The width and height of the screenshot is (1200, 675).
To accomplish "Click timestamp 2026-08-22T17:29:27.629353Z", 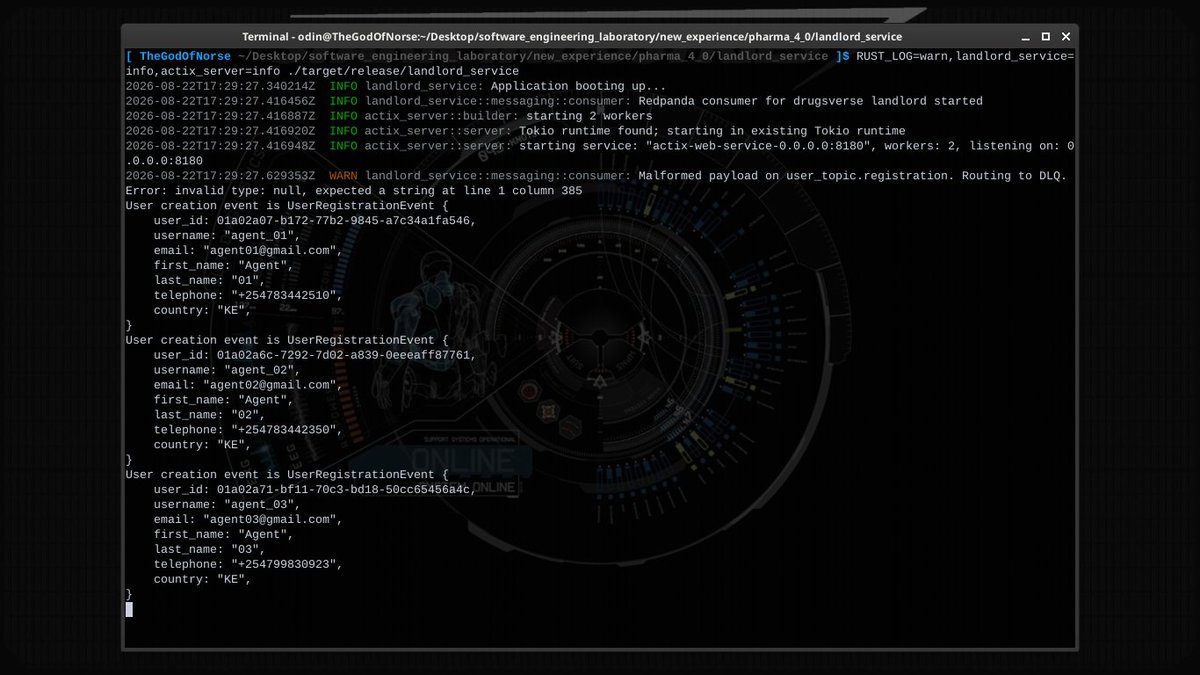I will (x=220, y=176).
